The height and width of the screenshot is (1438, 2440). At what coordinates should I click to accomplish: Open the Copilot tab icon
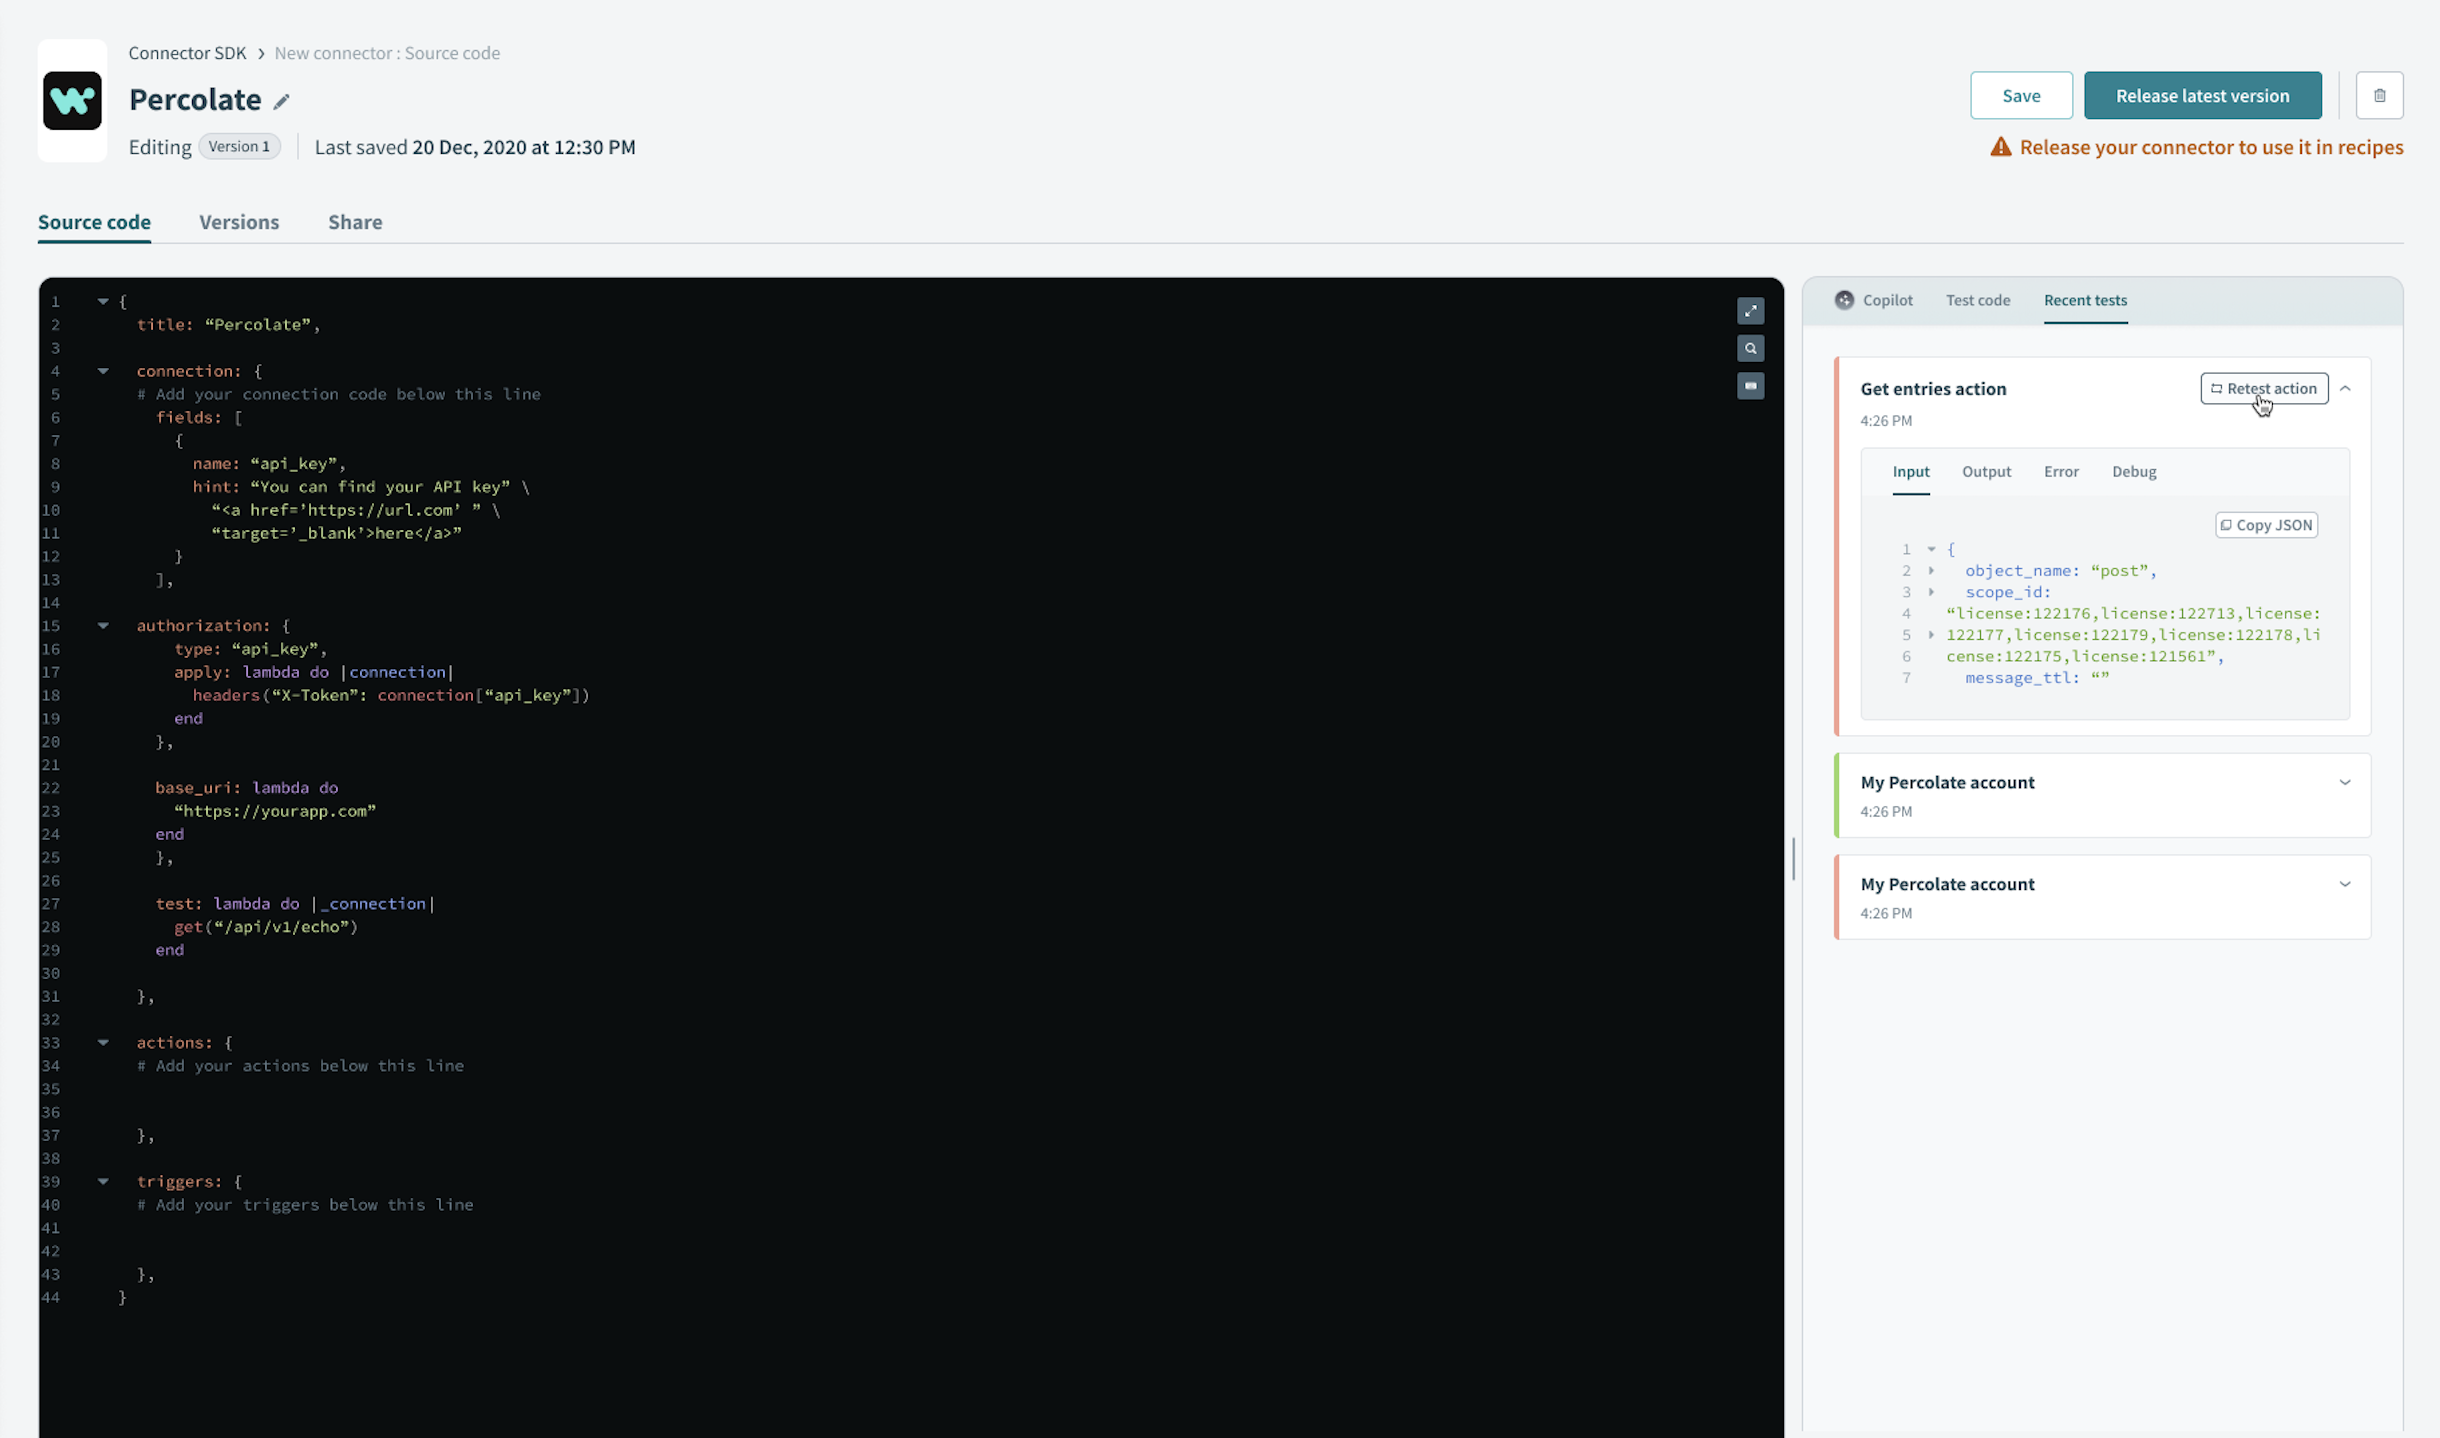coord(1844,300)
